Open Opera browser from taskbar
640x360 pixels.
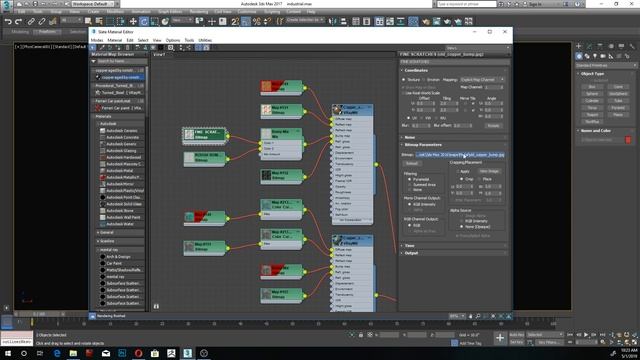pos(138,353)
